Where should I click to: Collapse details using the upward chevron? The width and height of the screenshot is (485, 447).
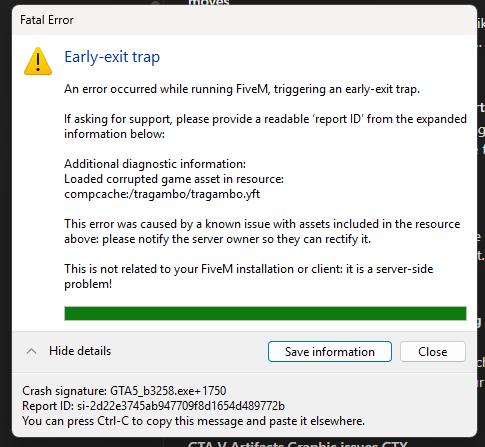(x=31, y=351)
